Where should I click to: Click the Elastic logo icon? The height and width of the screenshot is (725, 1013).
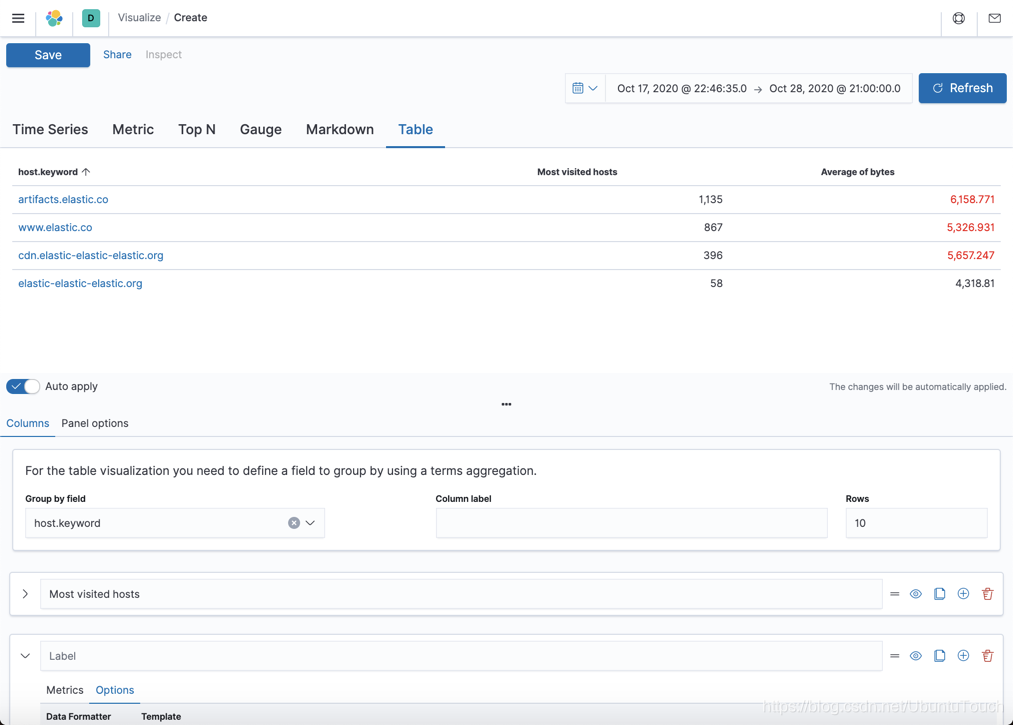(x=54, y=18)
